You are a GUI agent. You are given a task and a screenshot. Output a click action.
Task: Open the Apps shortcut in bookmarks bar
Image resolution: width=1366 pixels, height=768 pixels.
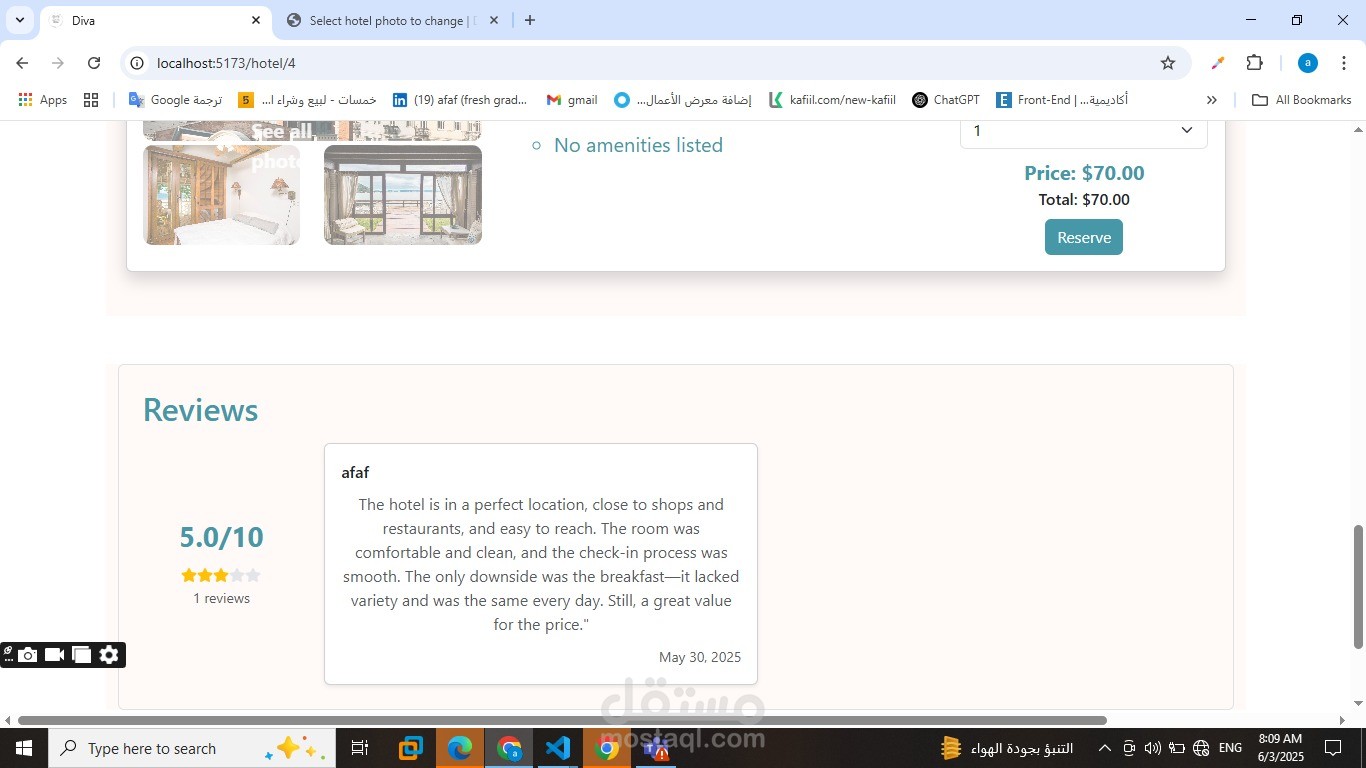[43, 100]
